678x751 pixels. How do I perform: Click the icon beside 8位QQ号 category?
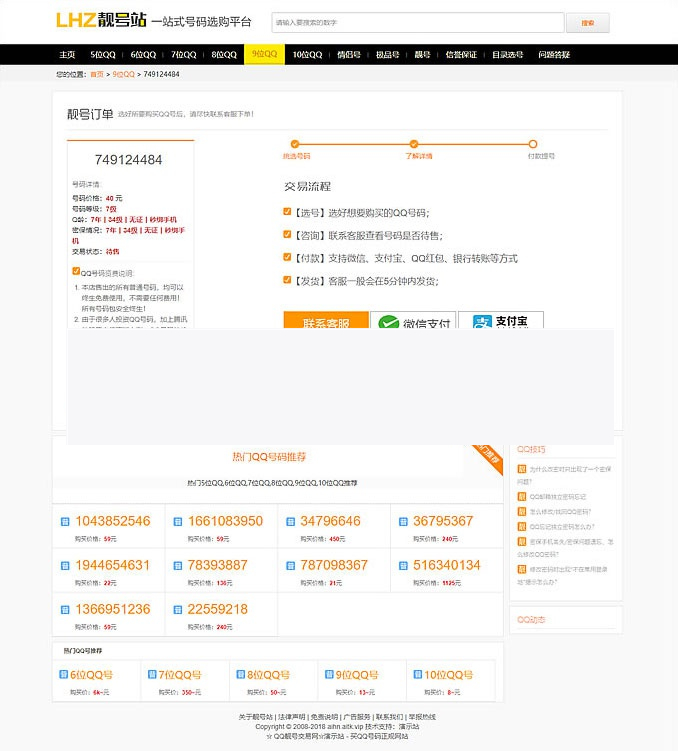click(x=238, y=675)
